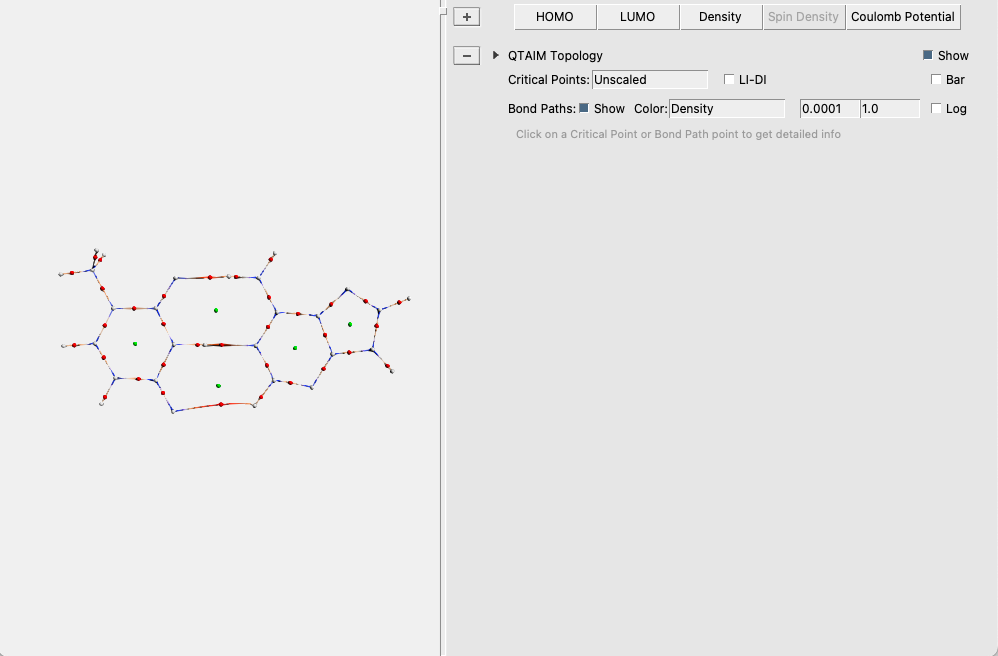Enable the Log checkbox
The height and width of the screenshot is (656, 998).
point(935,108)
